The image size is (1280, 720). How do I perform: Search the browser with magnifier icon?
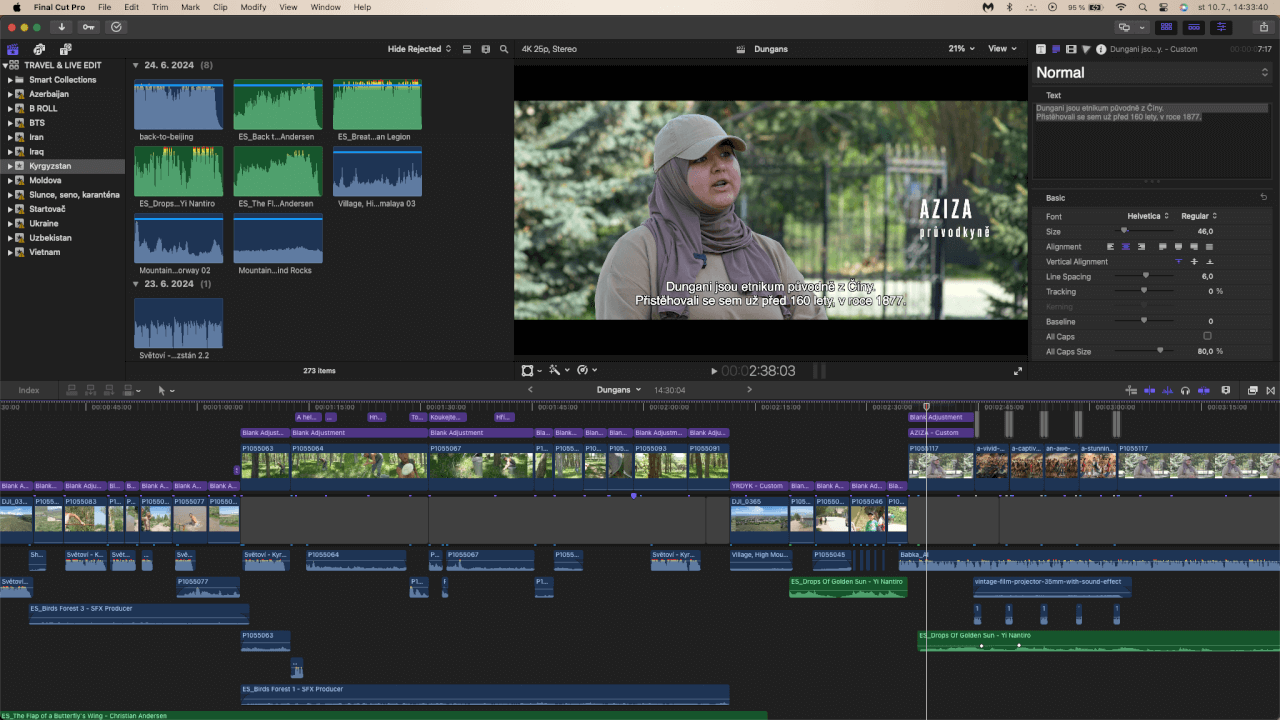504,49
